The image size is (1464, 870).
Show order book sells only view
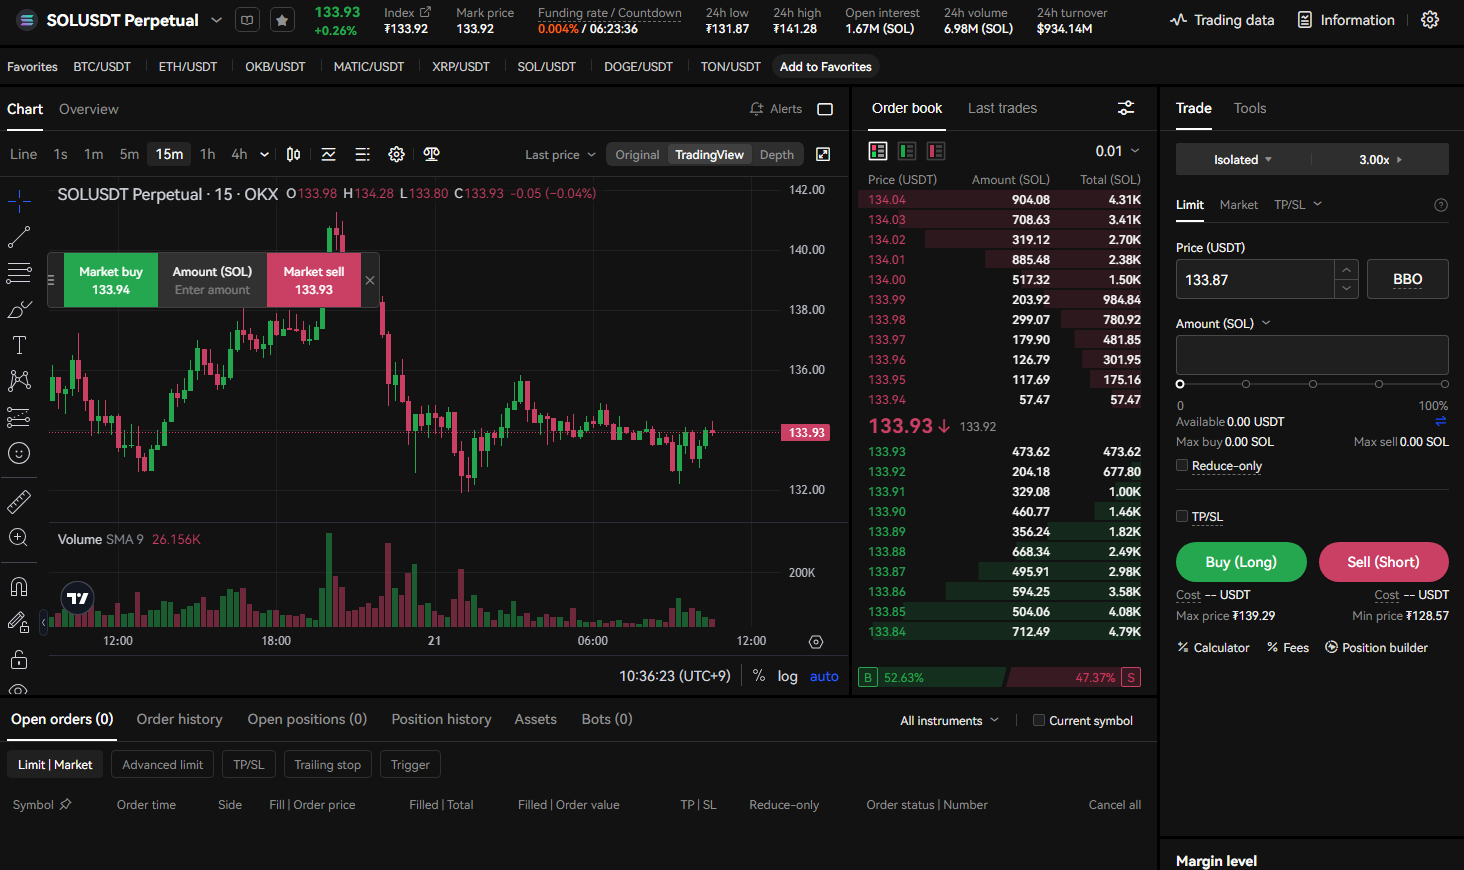coord(936,151)
